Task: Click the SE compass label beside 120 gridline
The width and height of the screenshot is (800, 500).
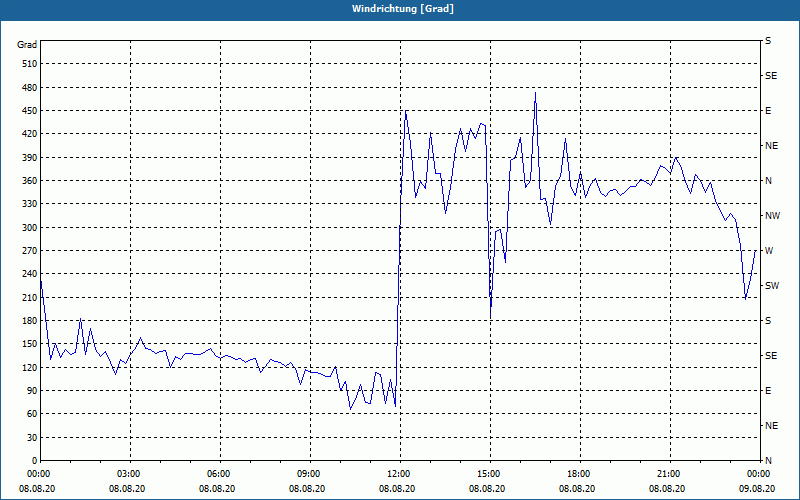Action: coord(771,356)
